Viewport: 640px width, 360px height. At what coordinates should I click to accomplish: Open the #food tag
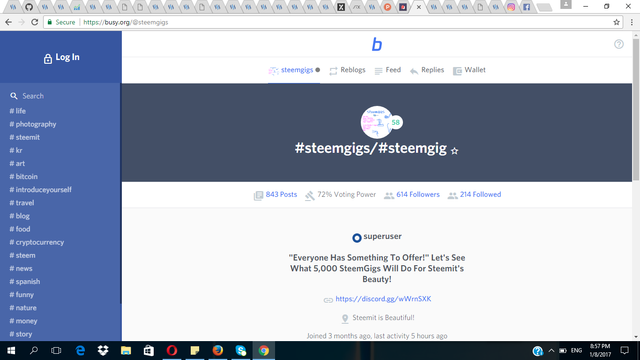(20, 229)
